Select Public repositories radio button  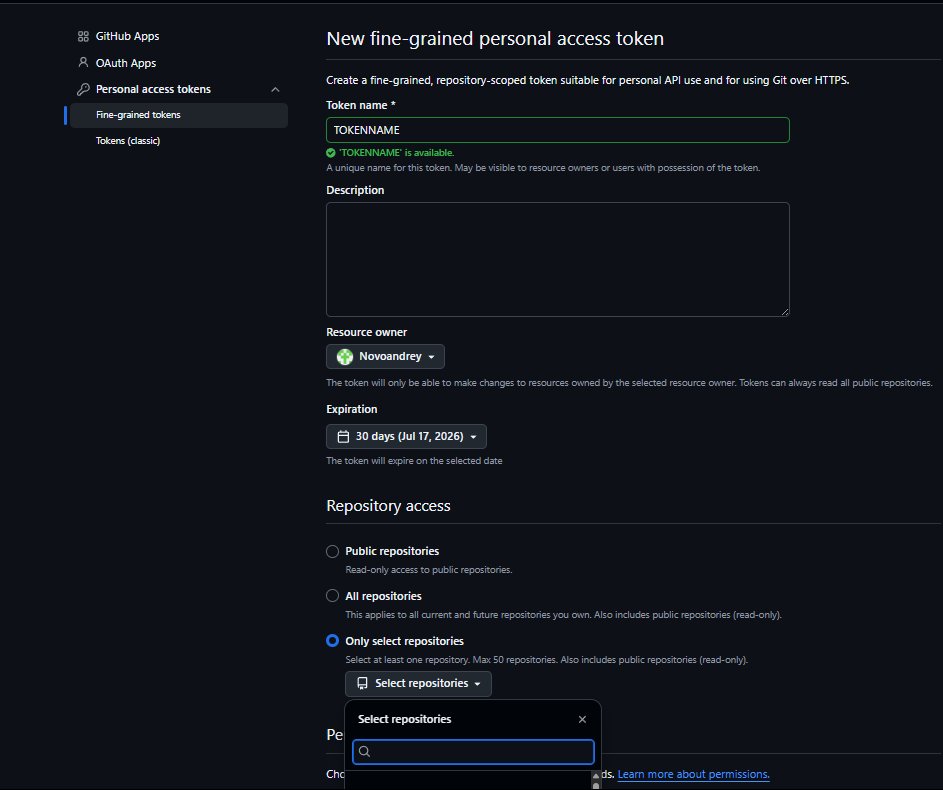(332, 551)
